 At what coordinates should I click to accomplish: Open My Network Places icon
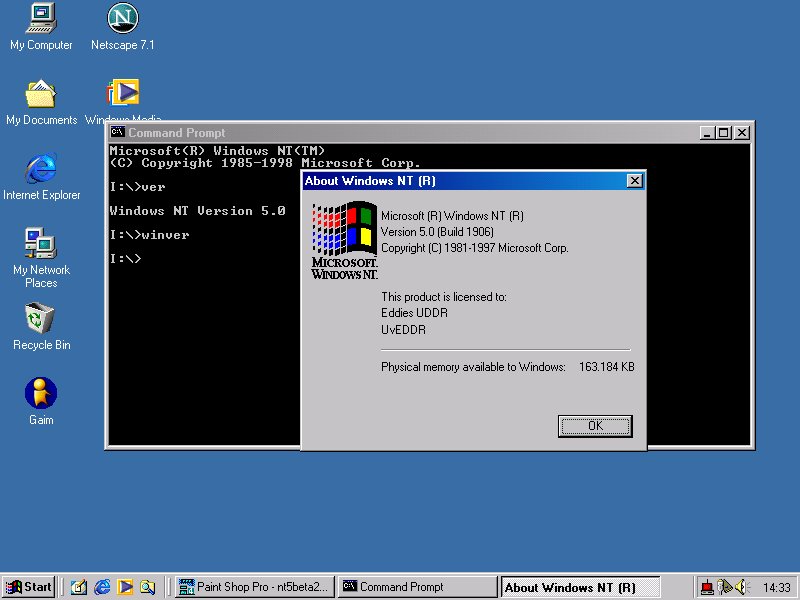41,244
